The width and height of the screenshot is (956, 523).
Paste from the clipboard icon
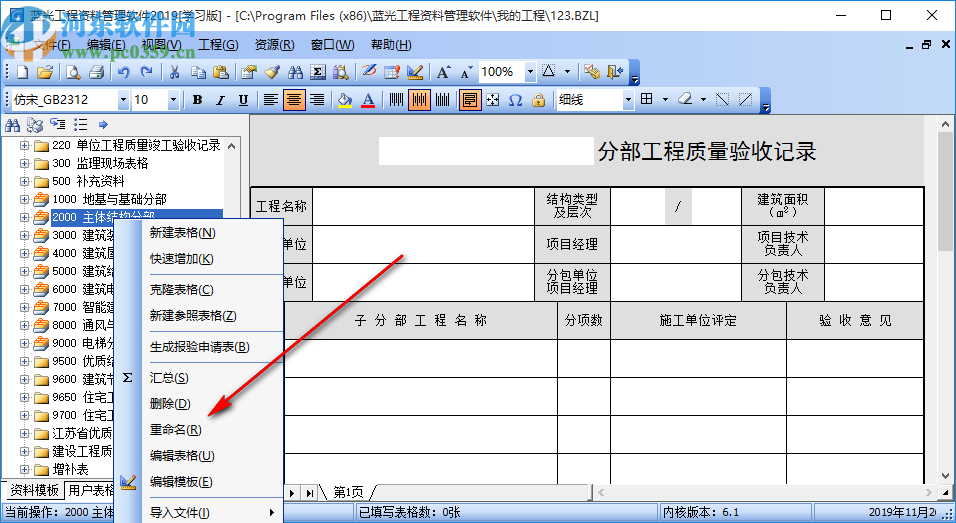221,72
